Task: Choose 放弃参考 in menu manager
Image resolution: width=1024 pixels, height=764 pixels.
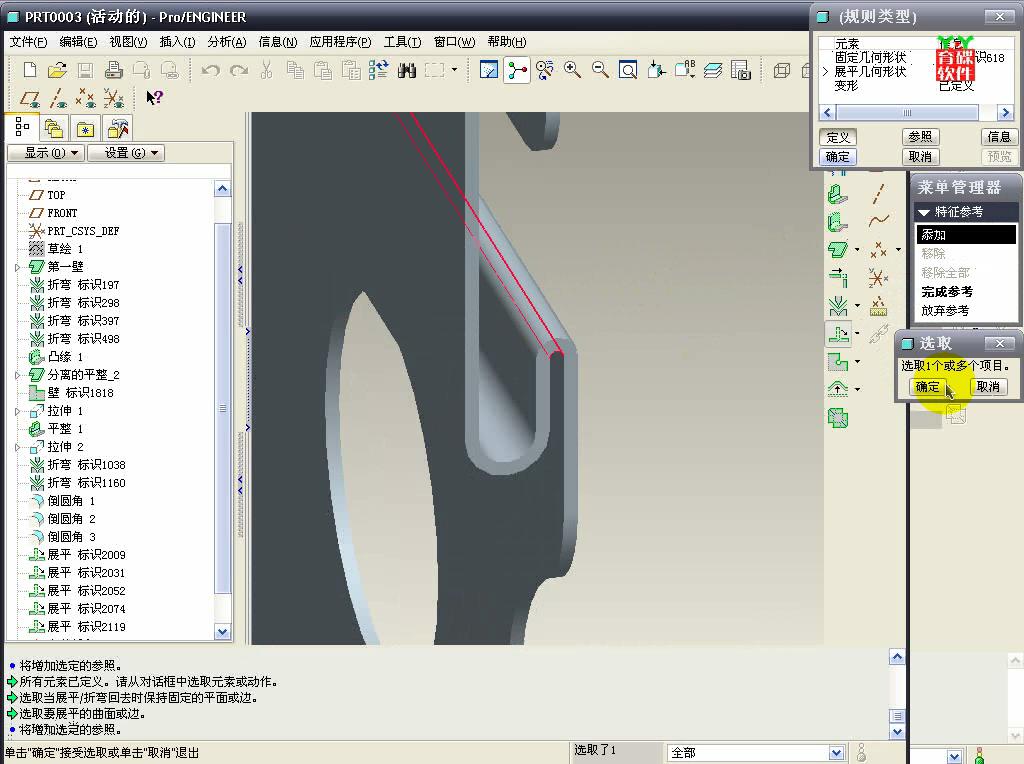Action: click(x=945, y=311)
